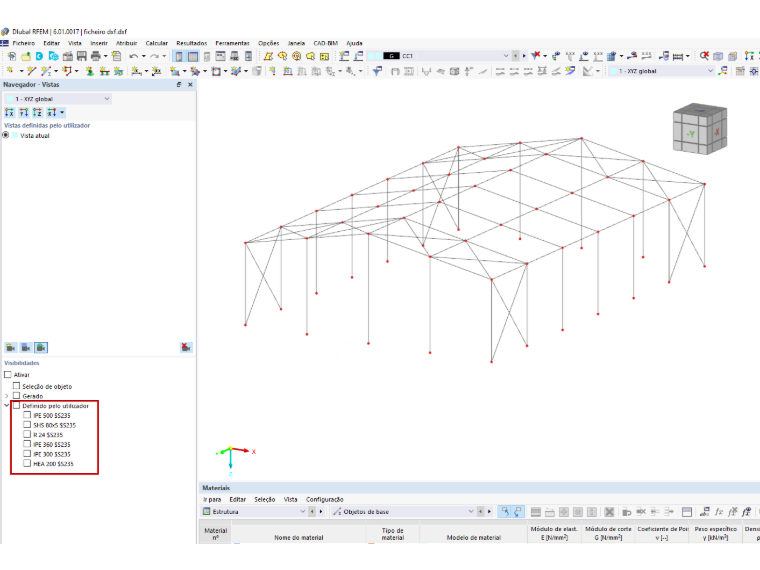The image size is (760, 570).
Task: Insert a new member tool icon
Action: click(x=46, y=71)
